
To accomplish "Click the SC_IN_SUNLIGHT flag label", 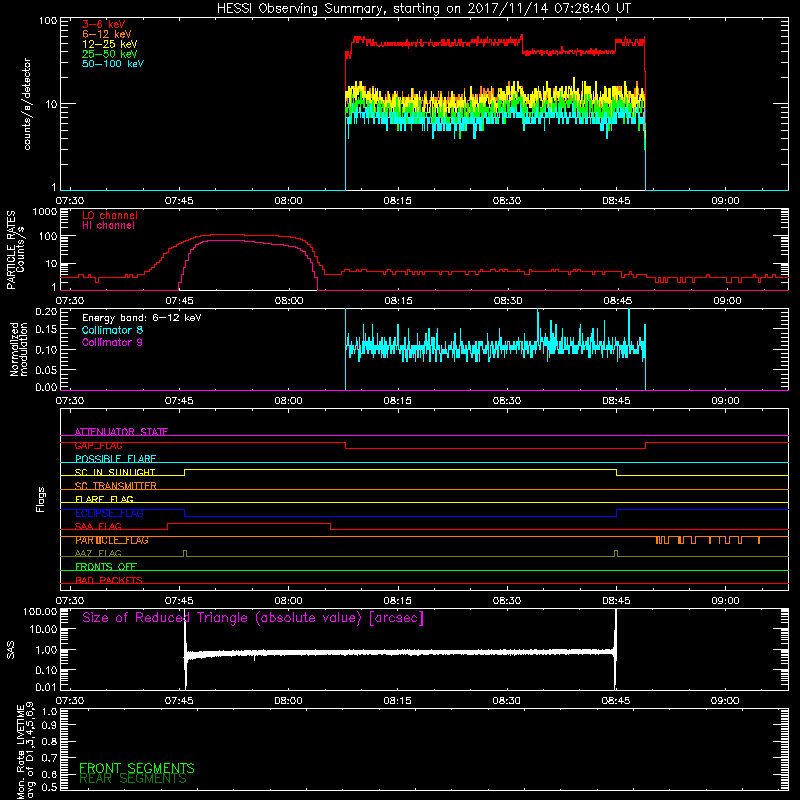I will coord(115,472).
